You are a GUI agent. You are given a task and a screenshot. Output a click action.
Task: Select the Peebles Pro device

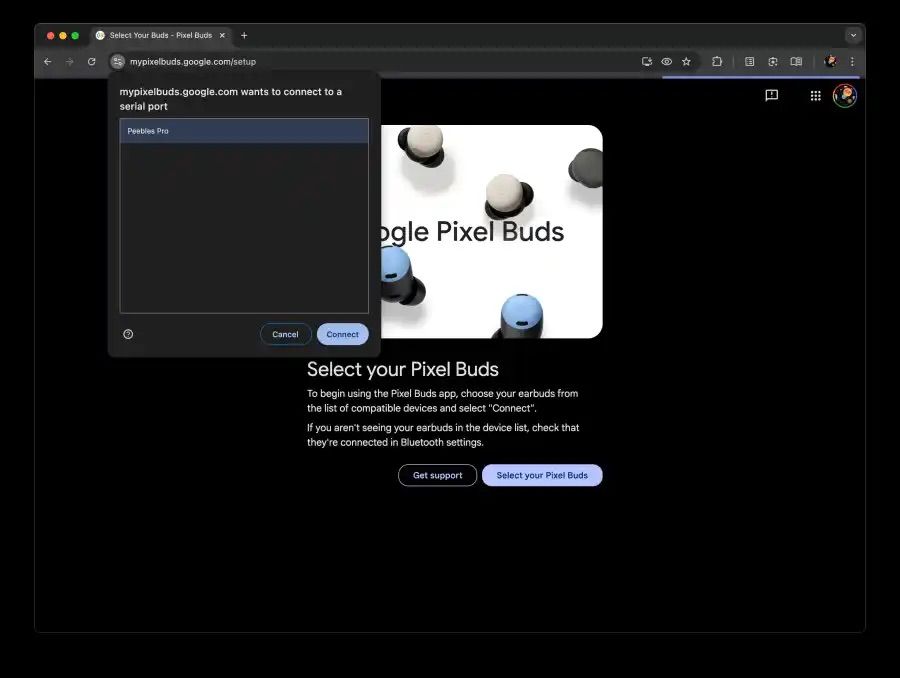coord(244,130)
